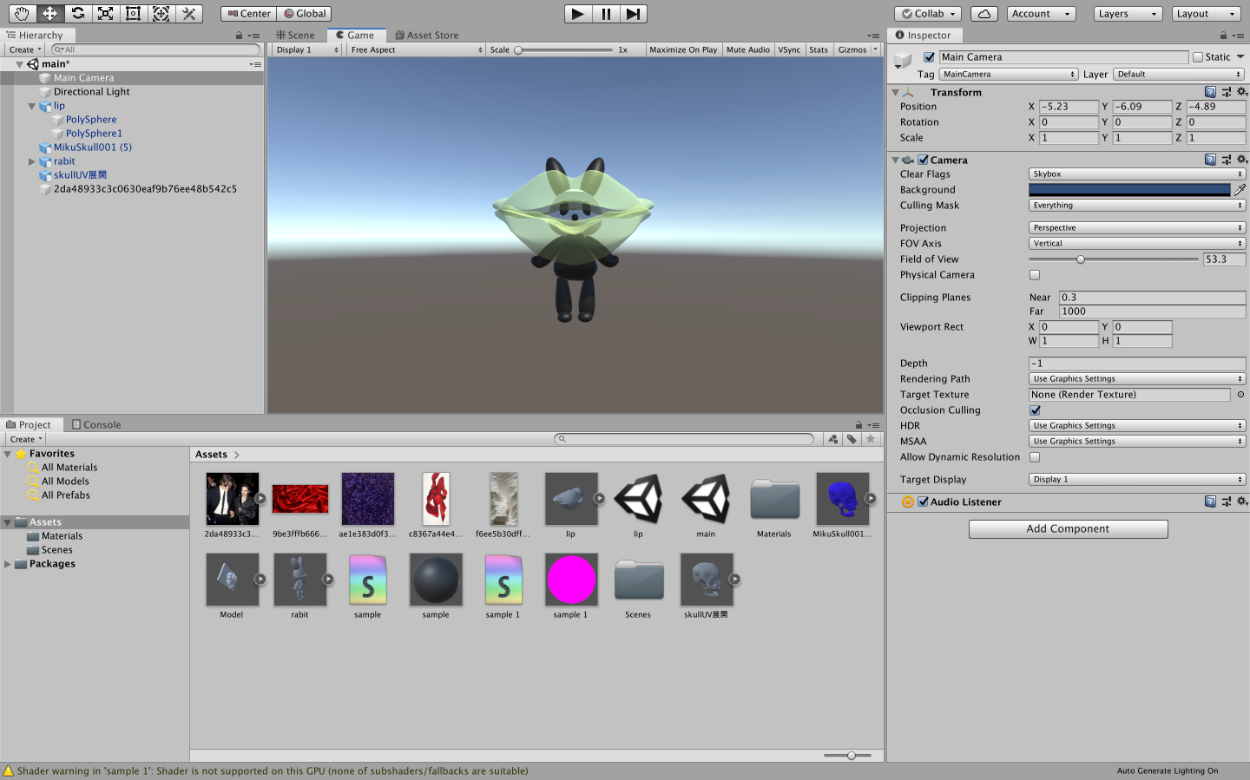
Task: Expand the rabit object in Hierarchy
Action: (x=32, y=161)
